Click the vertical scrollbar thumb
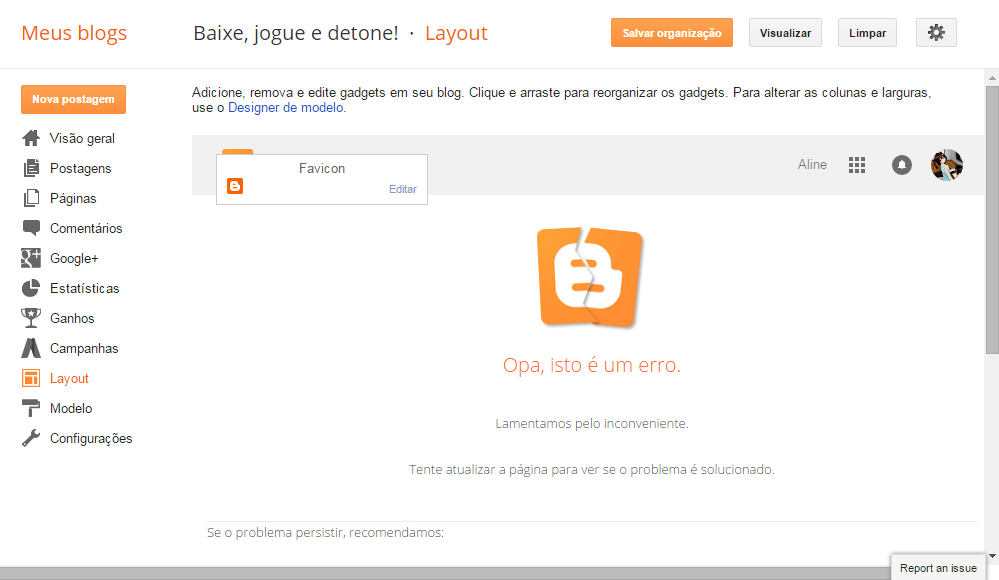 (x=992, y=220)
